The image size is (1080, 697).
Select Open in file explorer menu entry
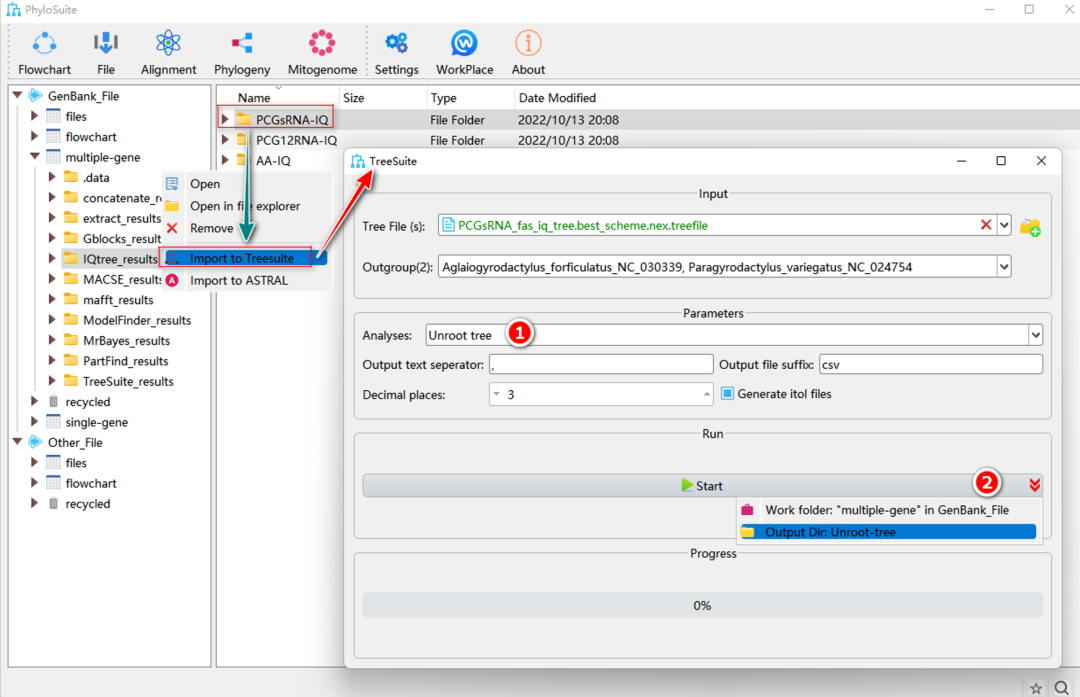tap(246, 206)
